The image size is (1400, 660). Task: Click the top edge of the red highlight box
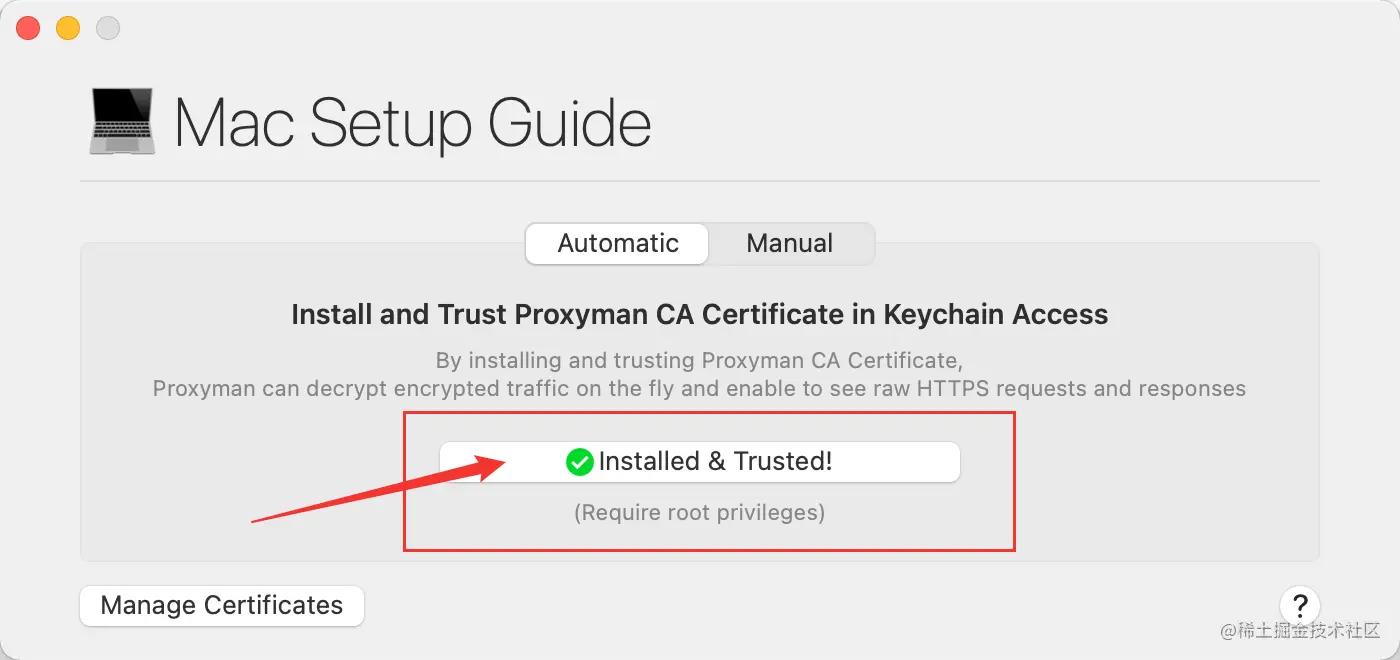[709, 412]
